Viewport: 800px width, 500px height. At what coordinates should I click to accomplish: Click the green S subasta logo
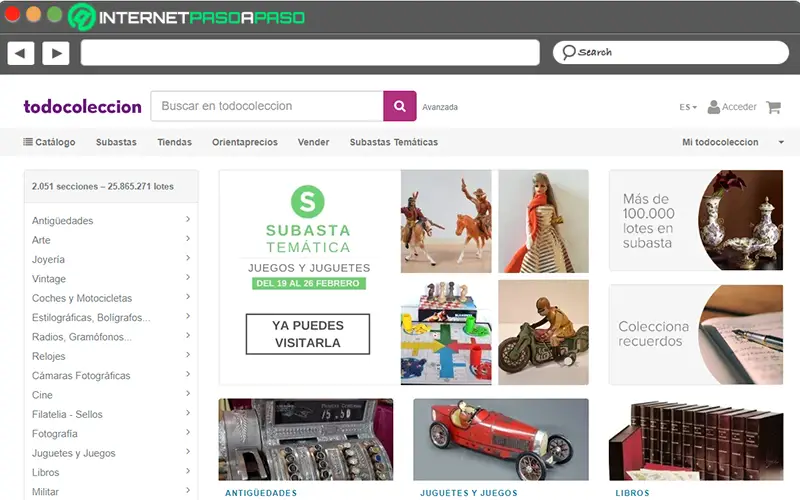308,202
